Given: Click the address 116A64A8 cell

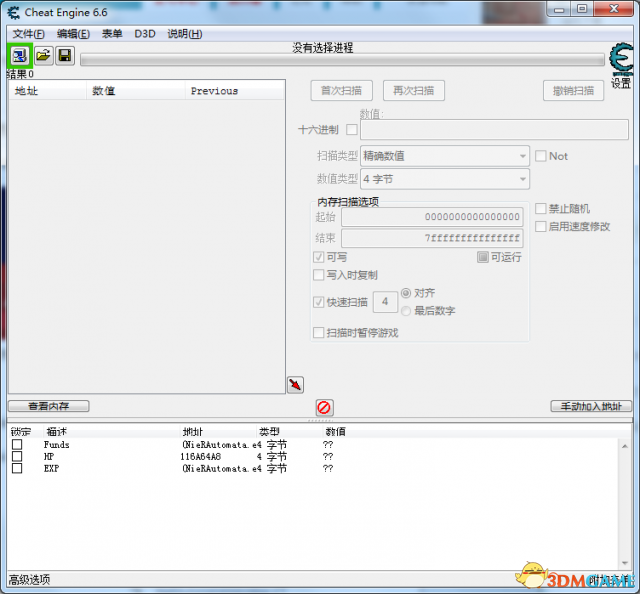Looking at the screenshot, I should [201, 456].
